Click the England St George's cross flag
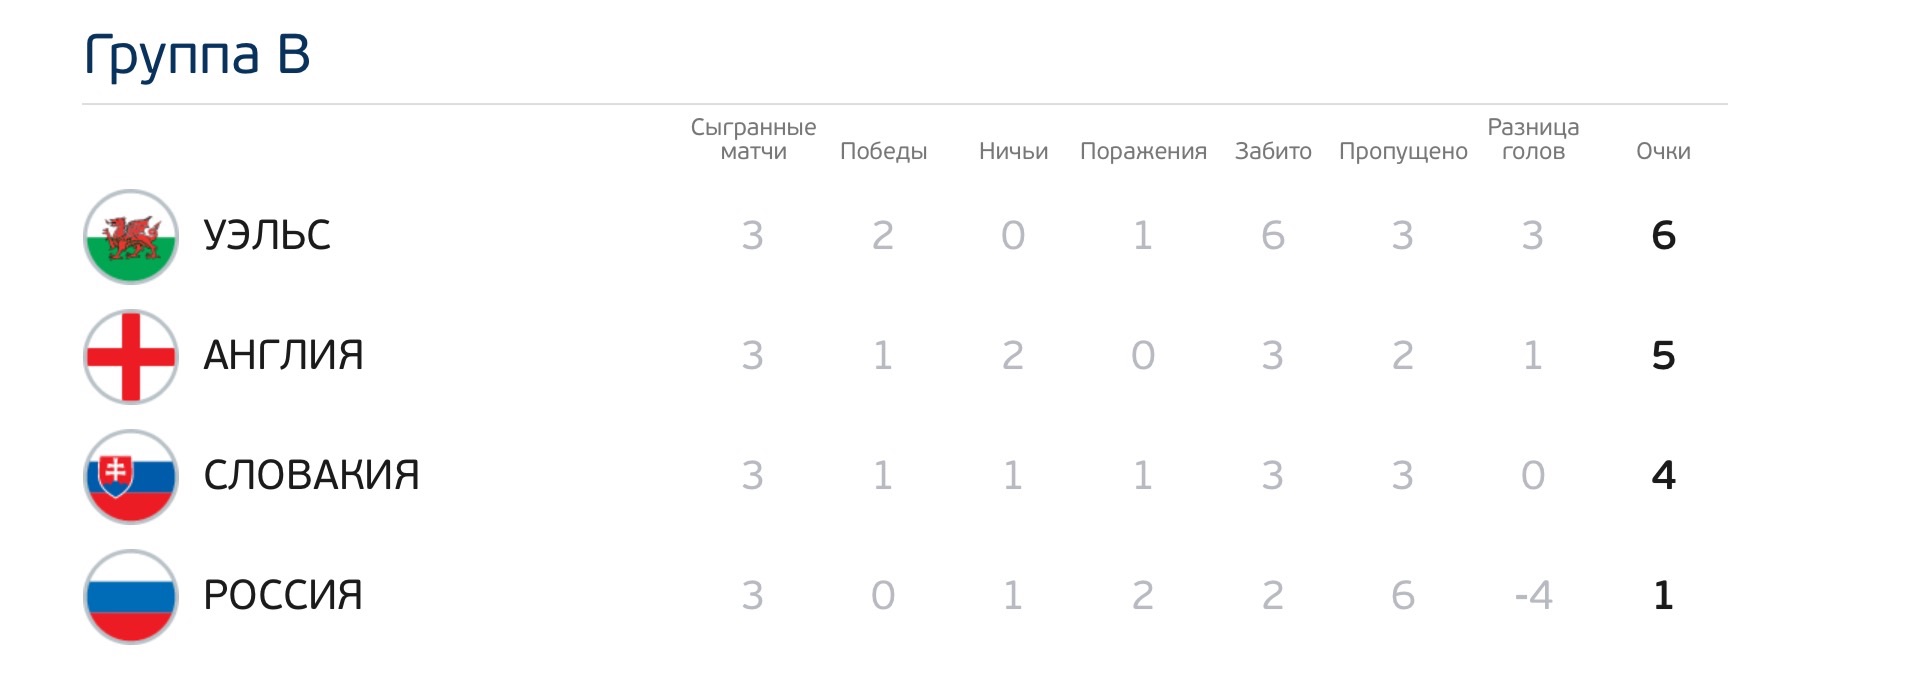1907x679 pixels. click(131, 357)
